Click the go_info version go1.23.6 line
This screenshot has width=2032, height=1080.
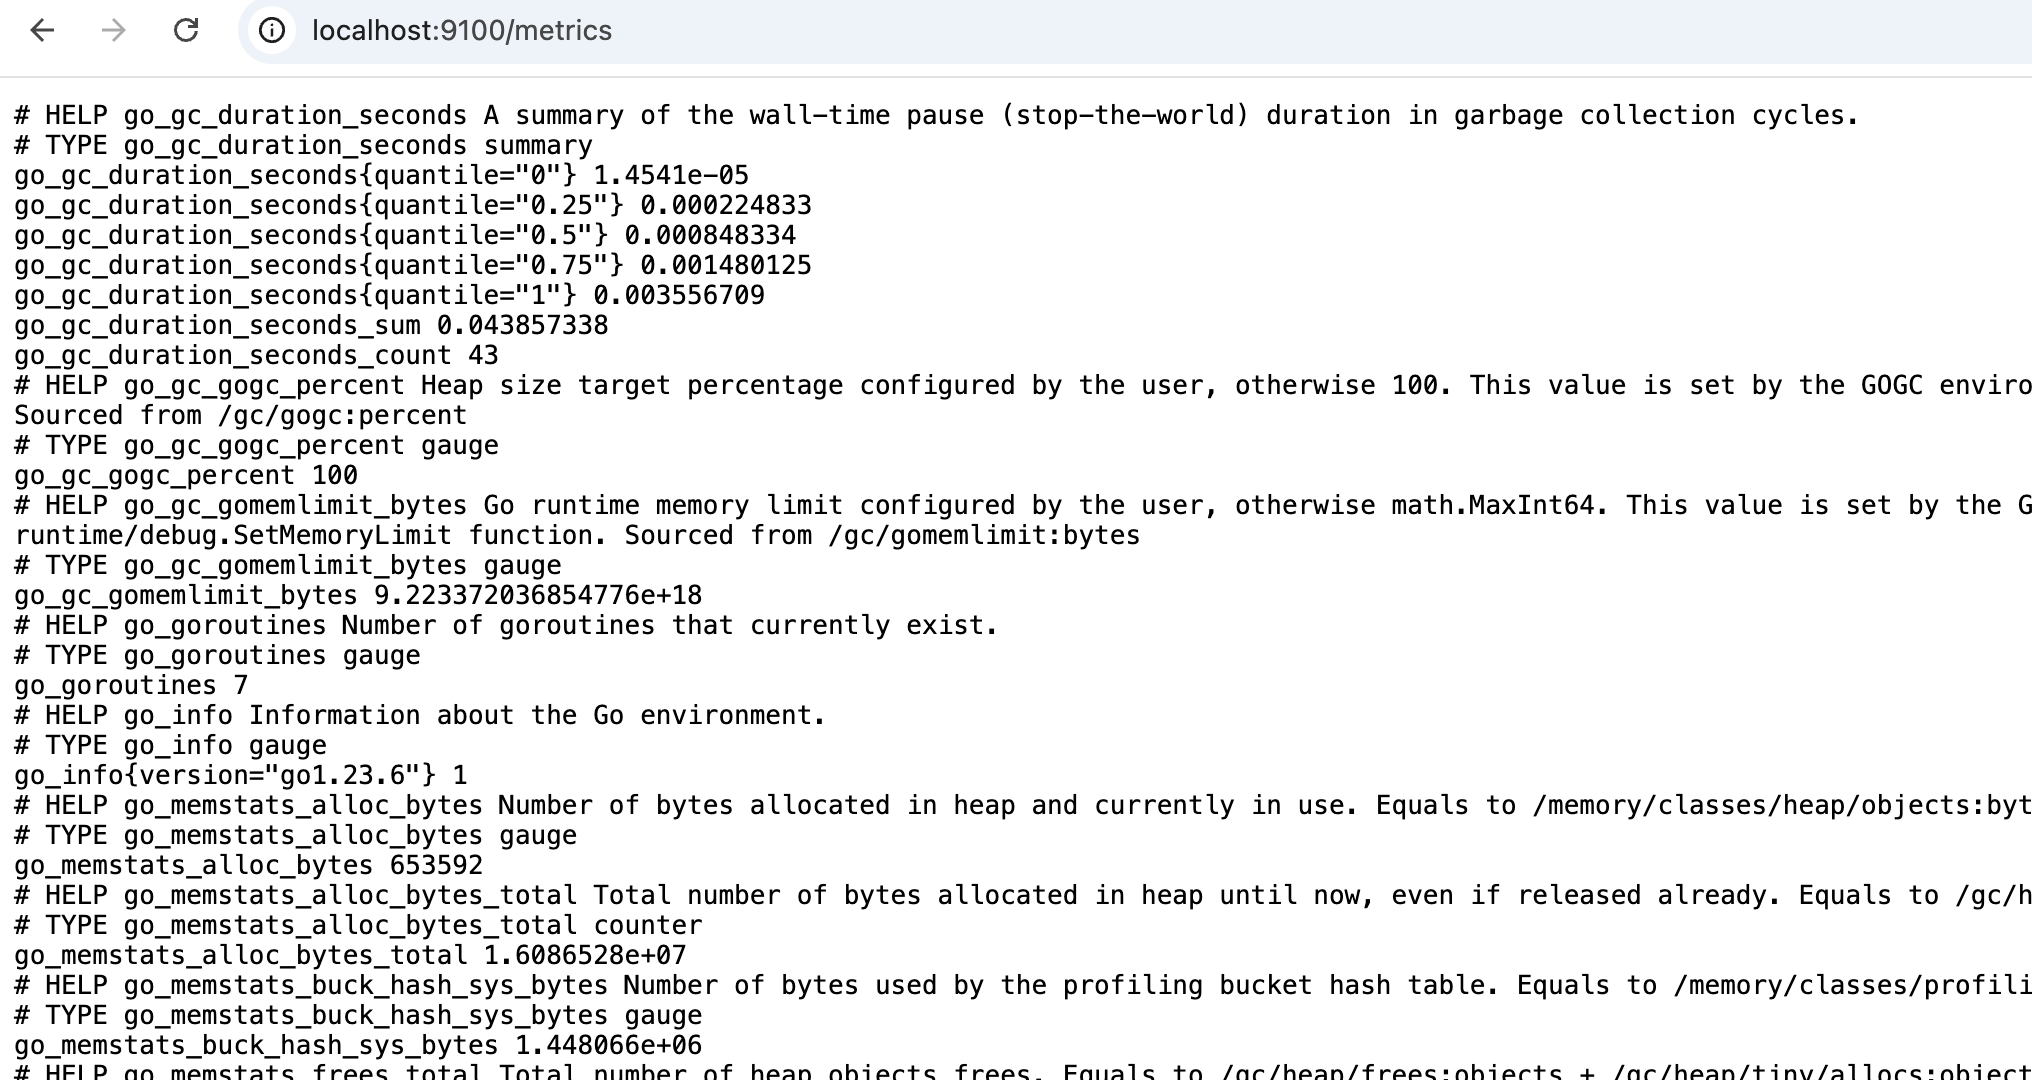coord(241,776)
